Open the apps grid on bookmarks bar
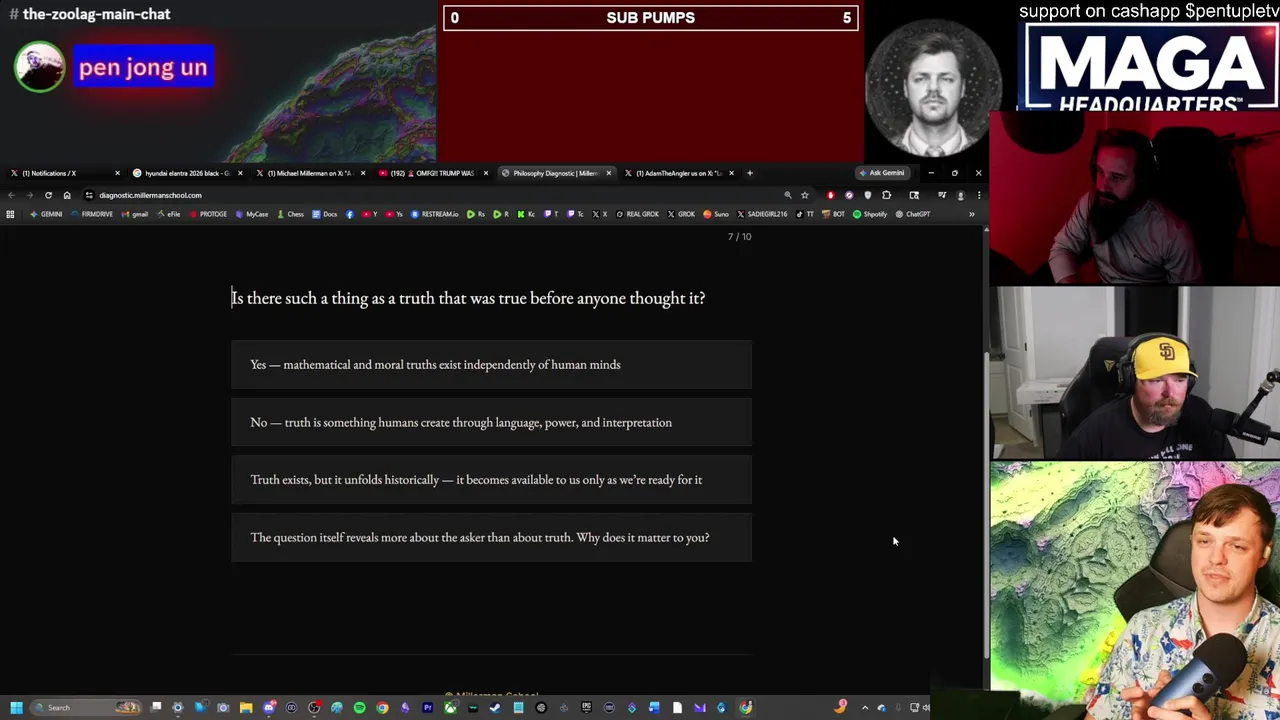Image resolution: width=1280 pixels, height=720 pixels. pos(10,214)
